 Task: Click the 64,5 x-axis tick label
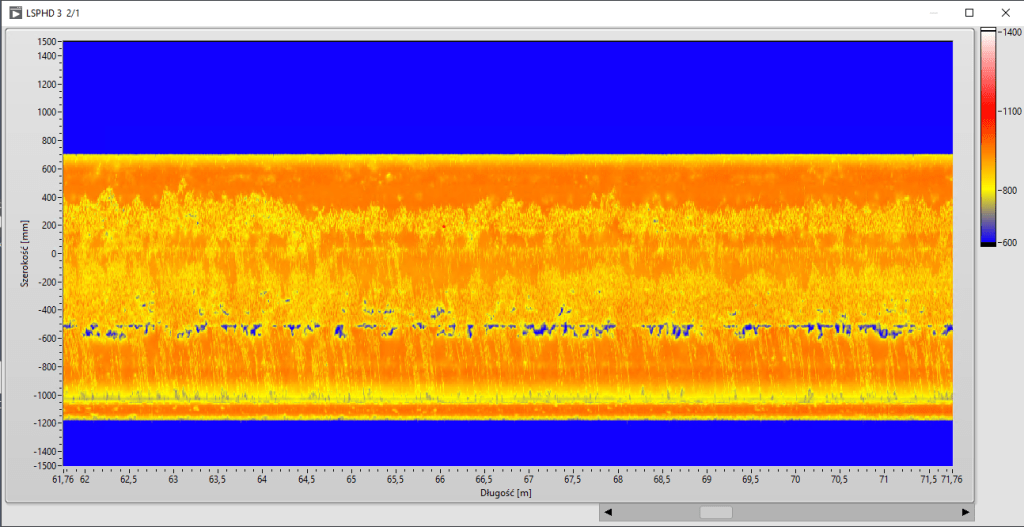pyautogui.click(x=307, y=479)
